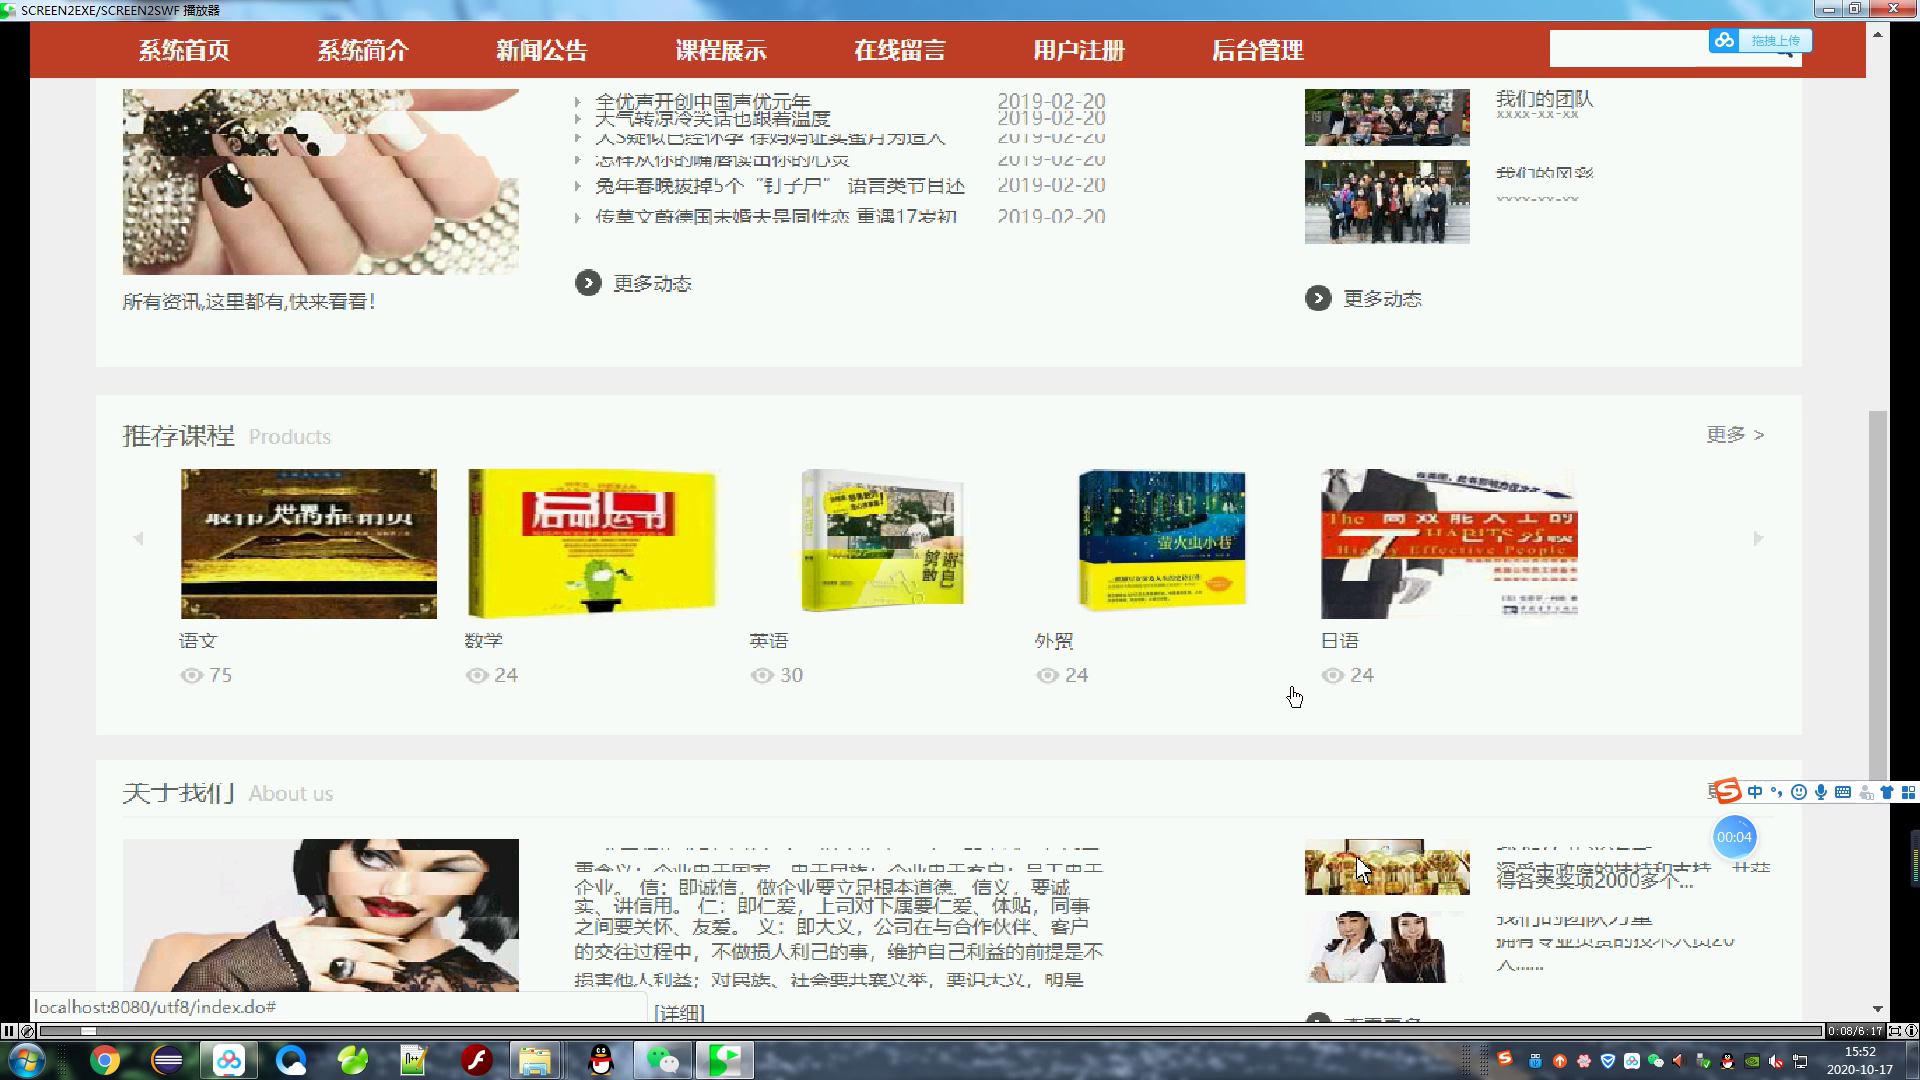Open the system tray volume speaker icon
Viewport: 1920px width, 1080px height.
(1776, 1061)
